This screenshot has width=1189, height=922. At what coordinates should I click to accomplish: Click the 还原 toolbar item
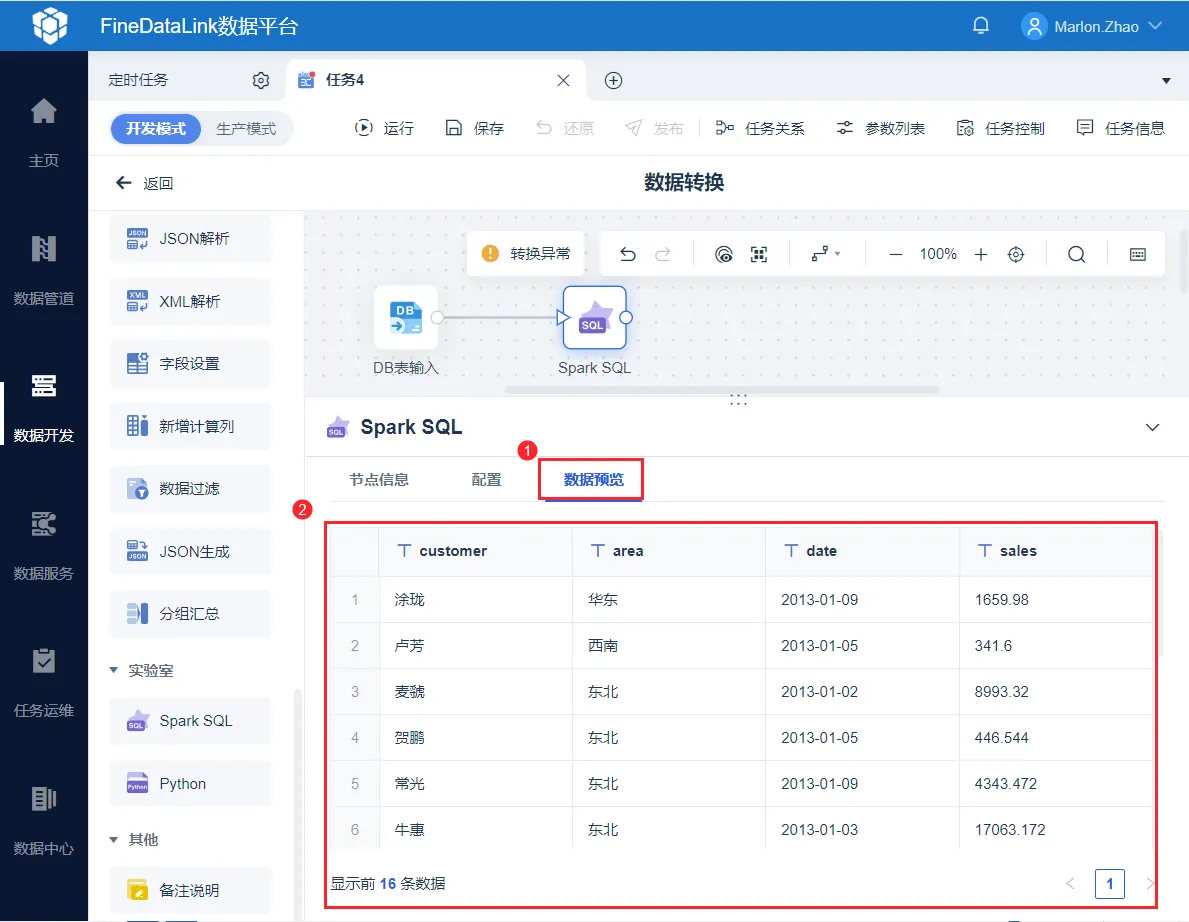[565, 128]
